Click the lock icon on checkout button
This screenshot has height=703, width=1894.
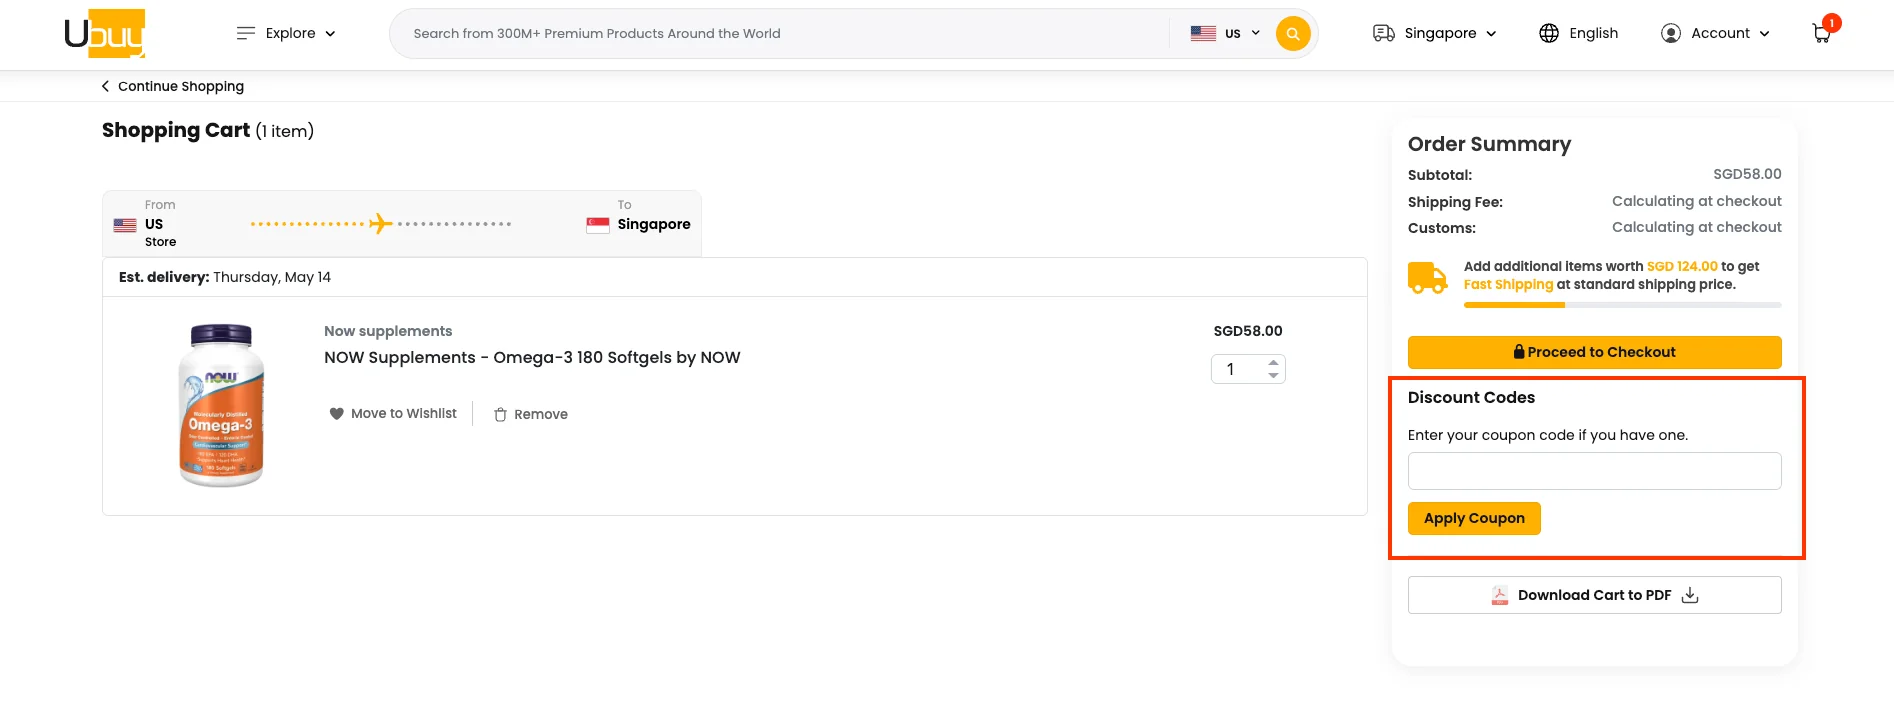point(1519,351)
